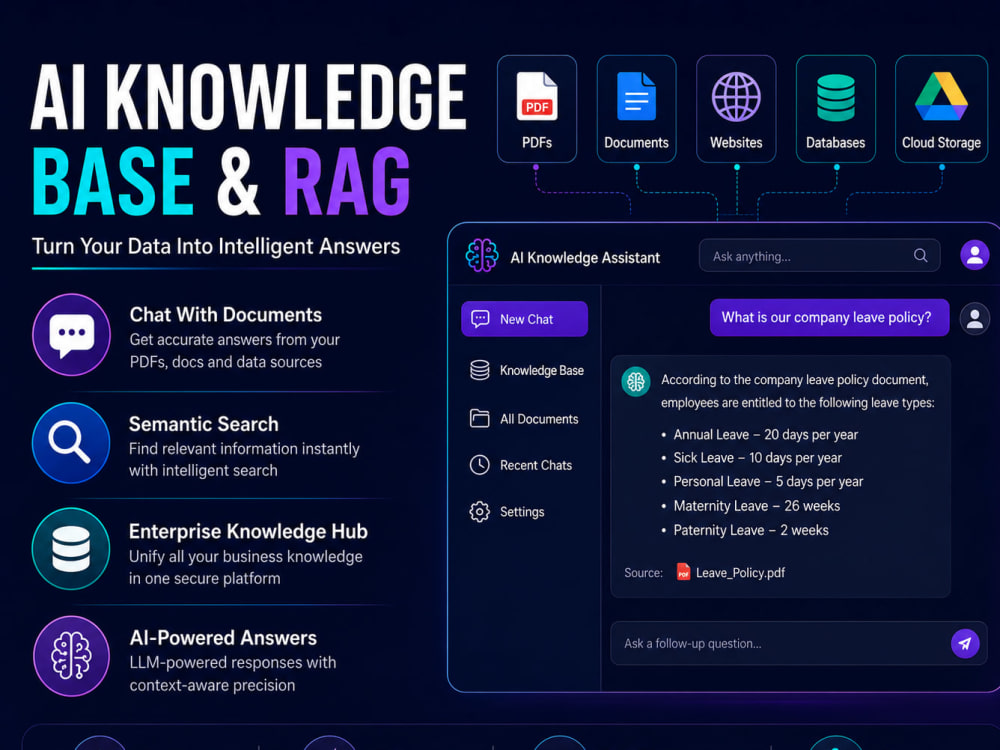Select the Documents card label
This screenshot has width=1000, height=750.
(636, 142)
